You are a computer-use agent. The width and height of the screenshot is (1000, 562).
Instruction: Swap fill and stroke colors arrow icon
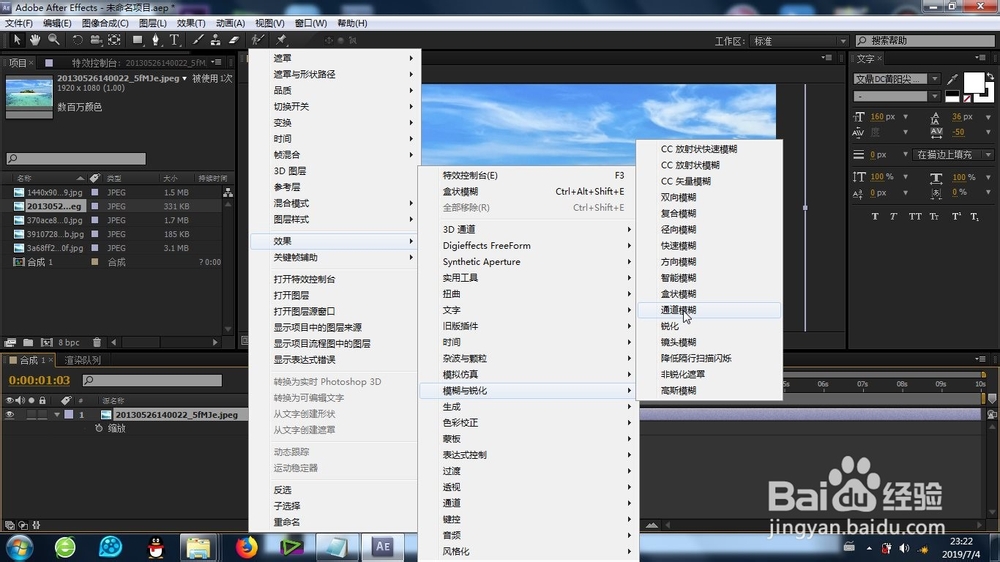pos(990,77)
